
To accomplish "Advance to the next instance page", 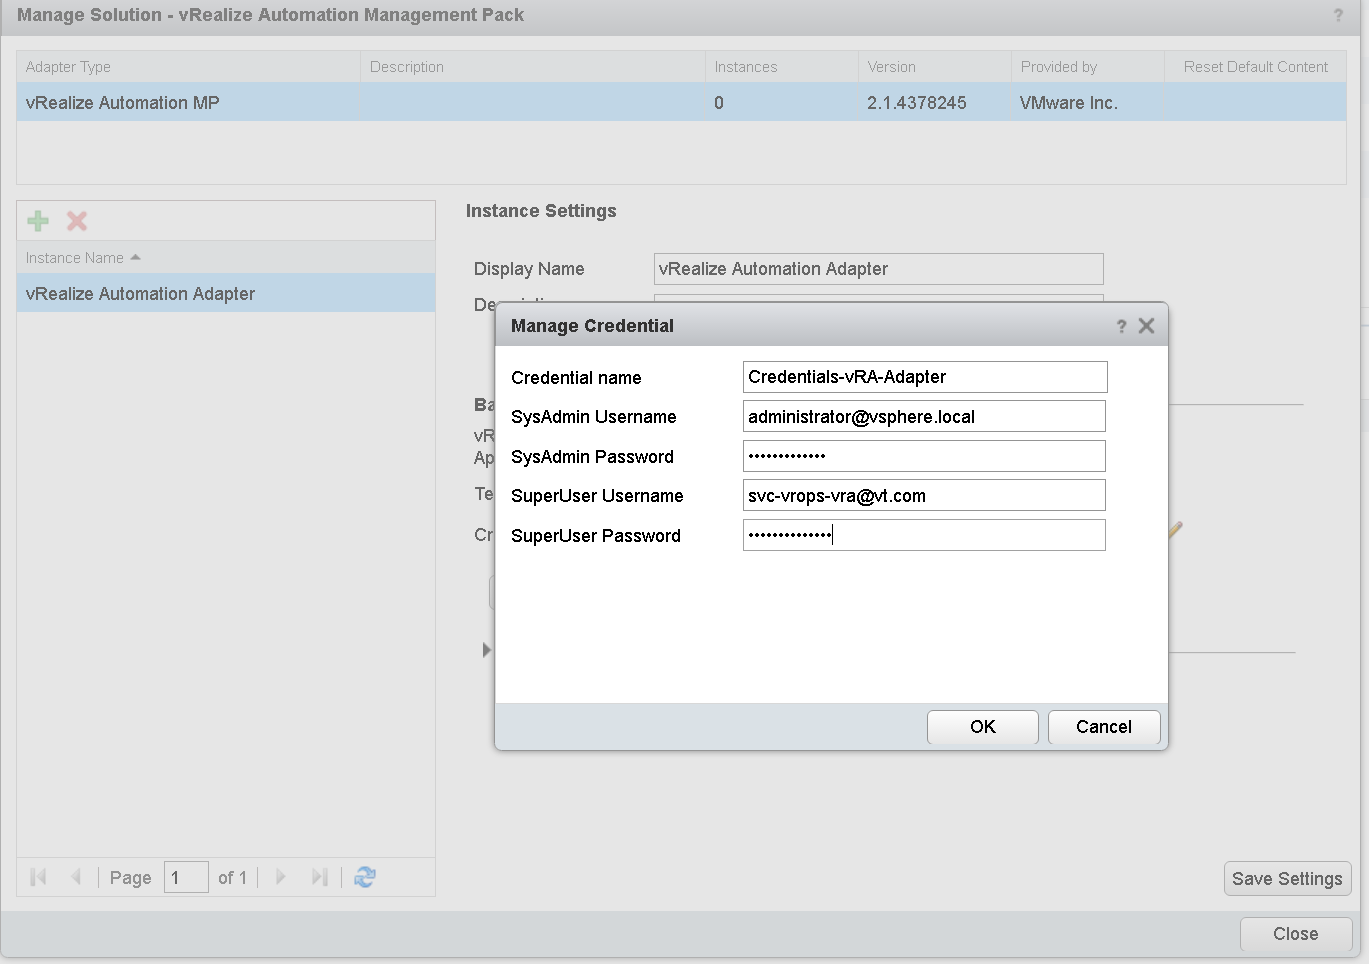I will tap(280, 877).
